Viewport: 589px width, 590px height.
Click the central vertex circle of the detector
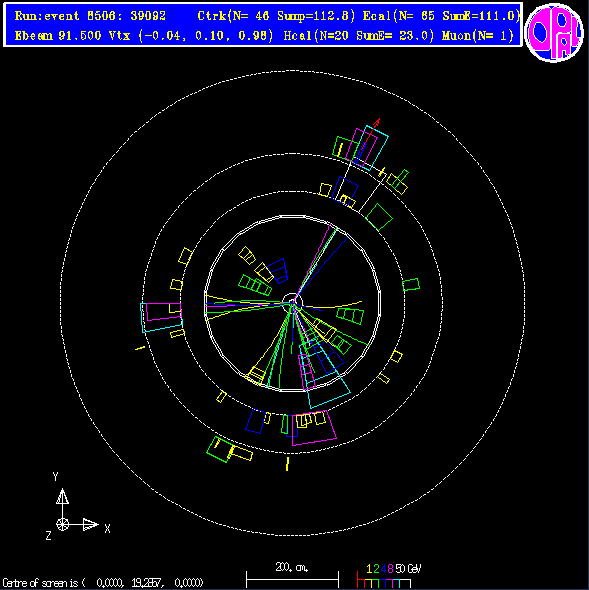click(x=292, y=303)
